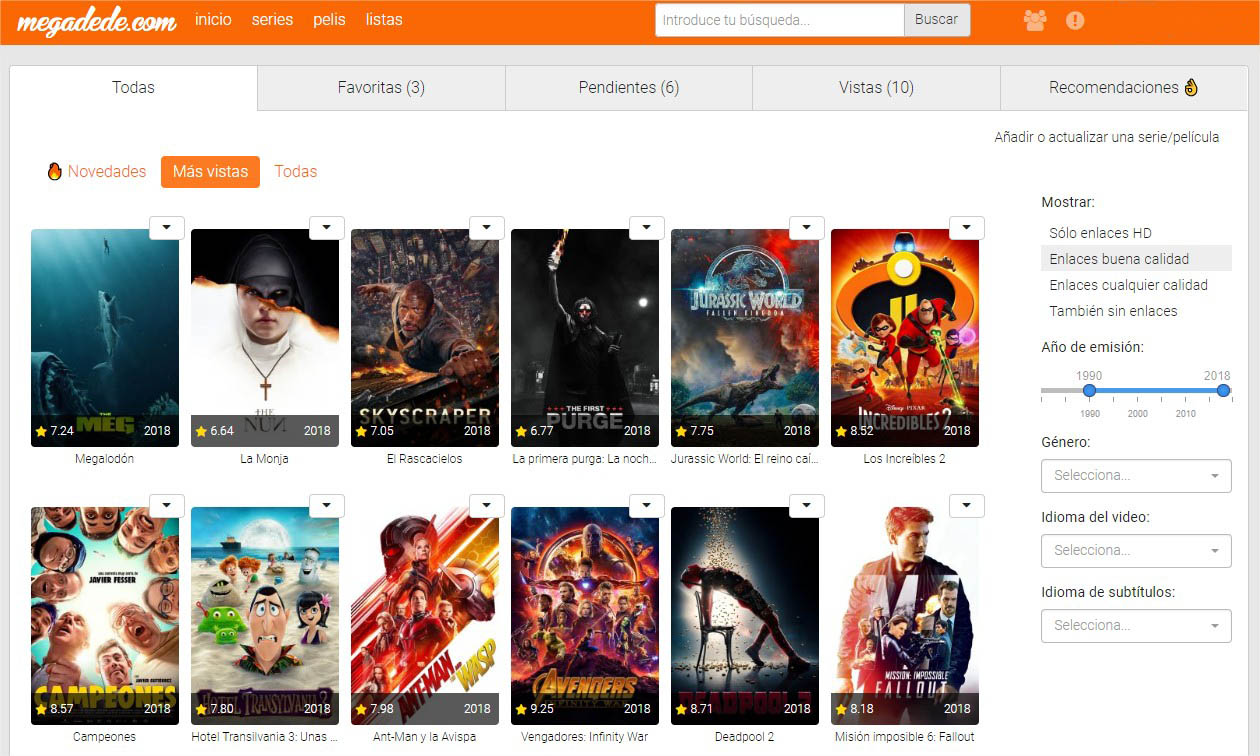This screenshot has width=1260, height=756.
Task: Click the Deadpool 2 title text
Action: pyautogui.click(x=745, y=737)
